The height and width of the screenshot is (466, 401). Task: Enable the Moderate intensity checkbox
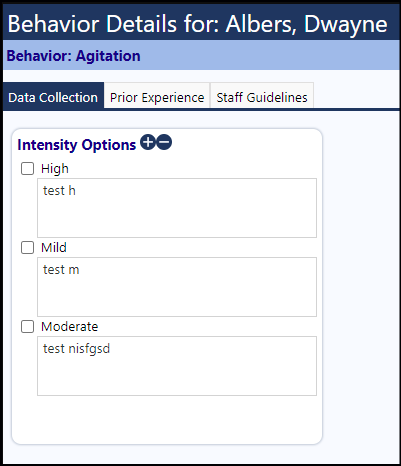point(27,327)
